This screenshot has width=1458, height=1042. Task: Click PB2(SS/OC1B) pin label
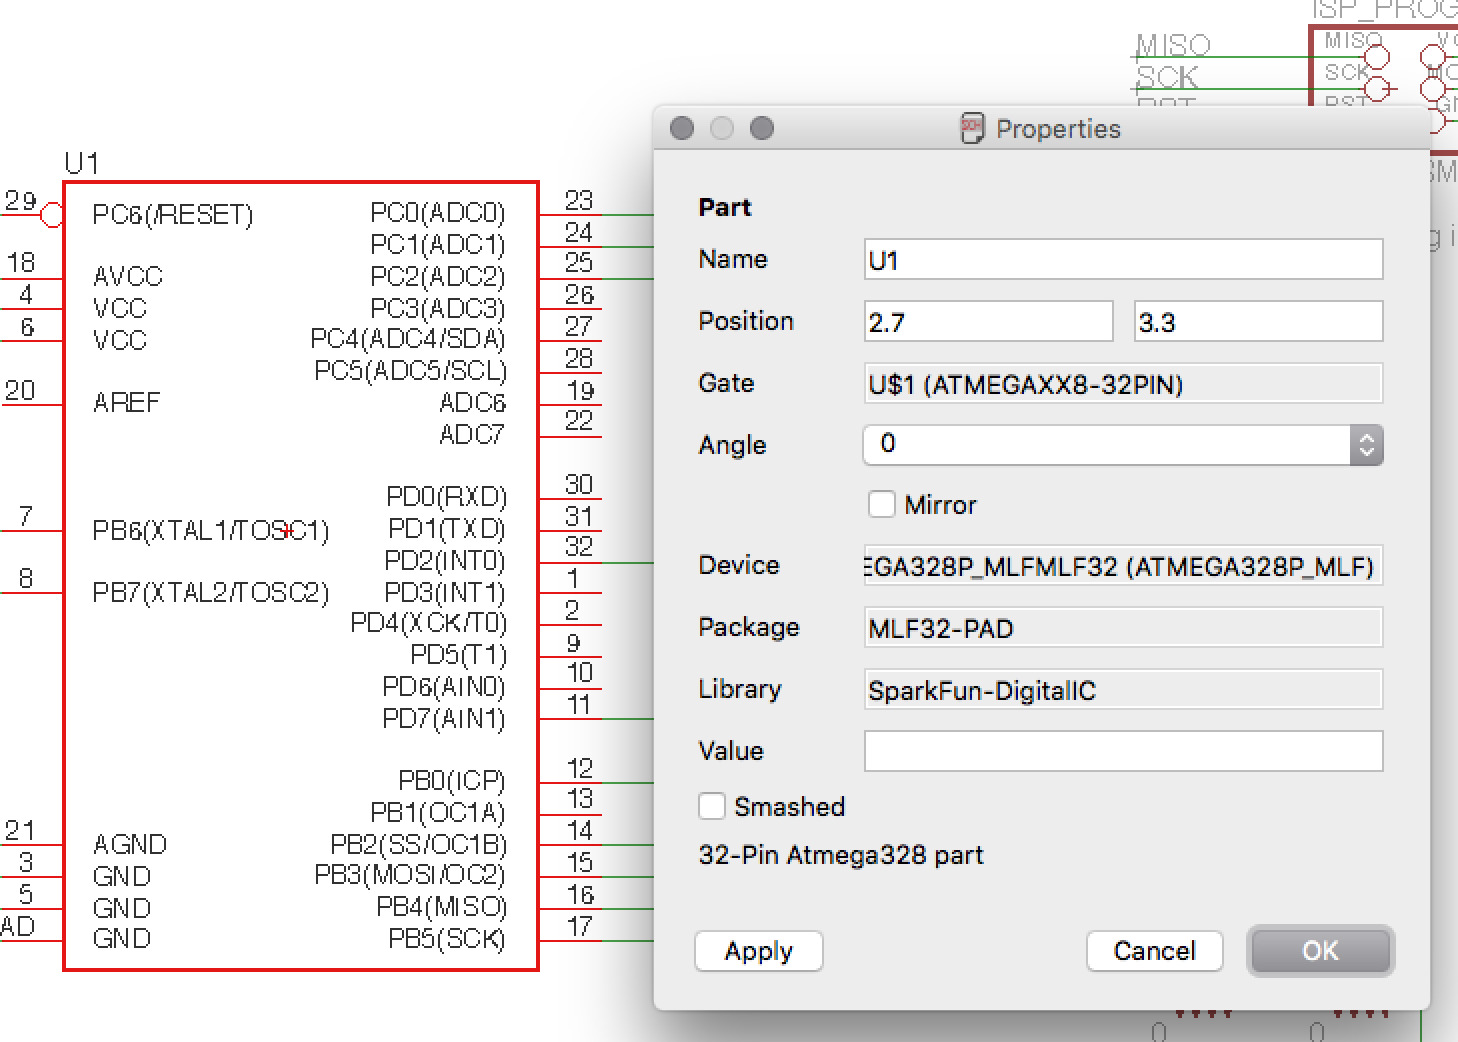[x=418, y=844]
